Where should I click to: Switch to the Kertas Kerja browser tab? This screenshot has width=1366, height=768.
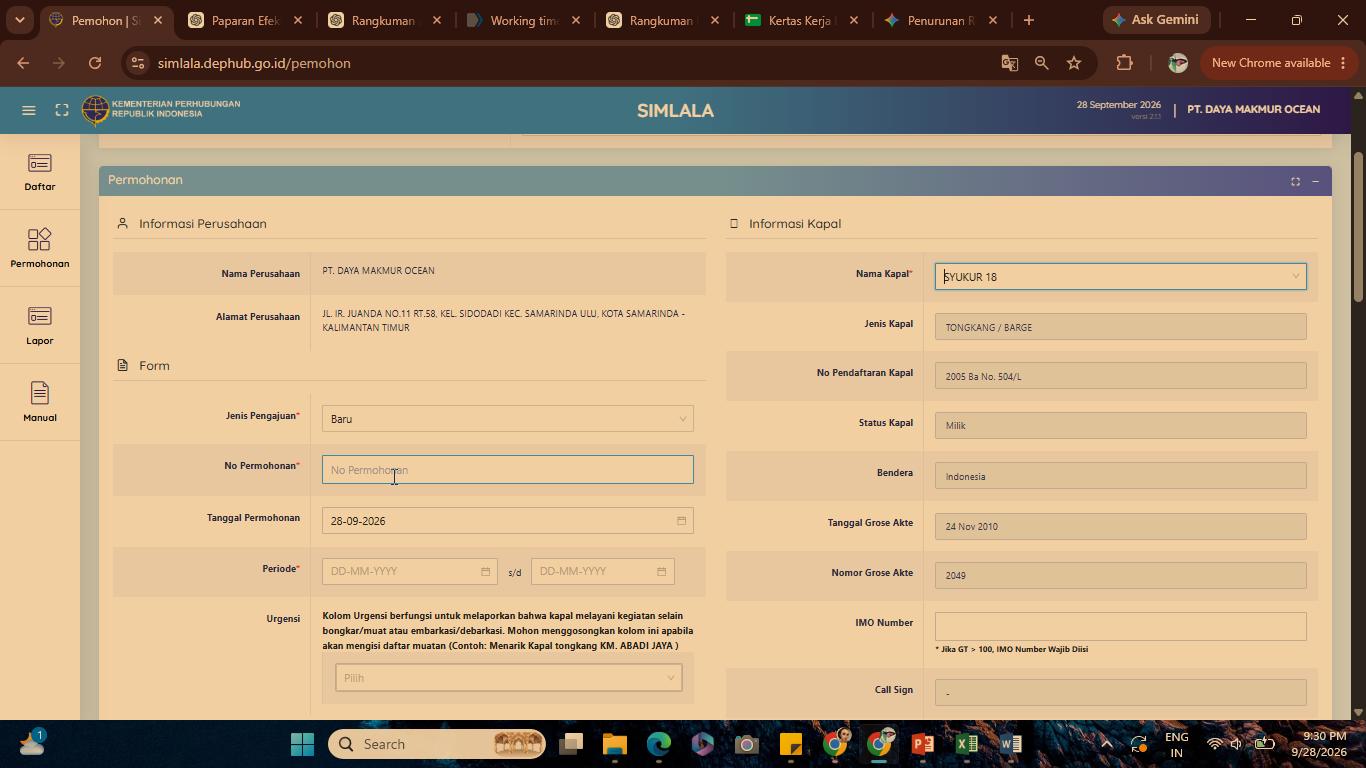click(x=802, y=20)
